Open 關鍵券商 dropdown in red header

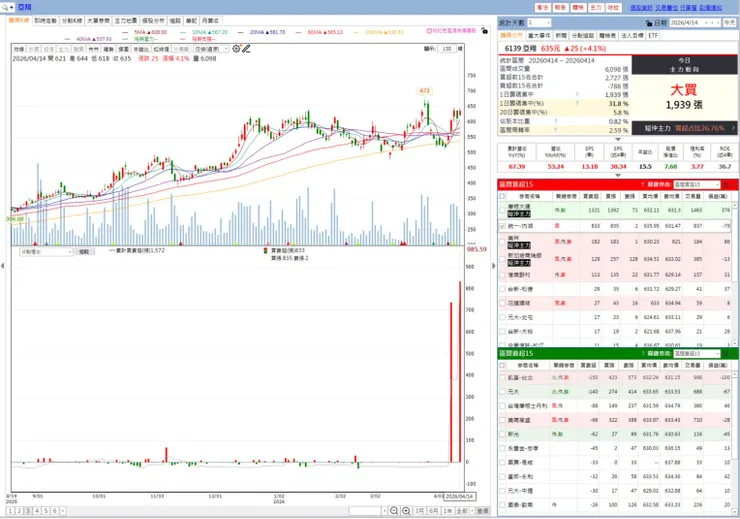click(x=696, y=184)
